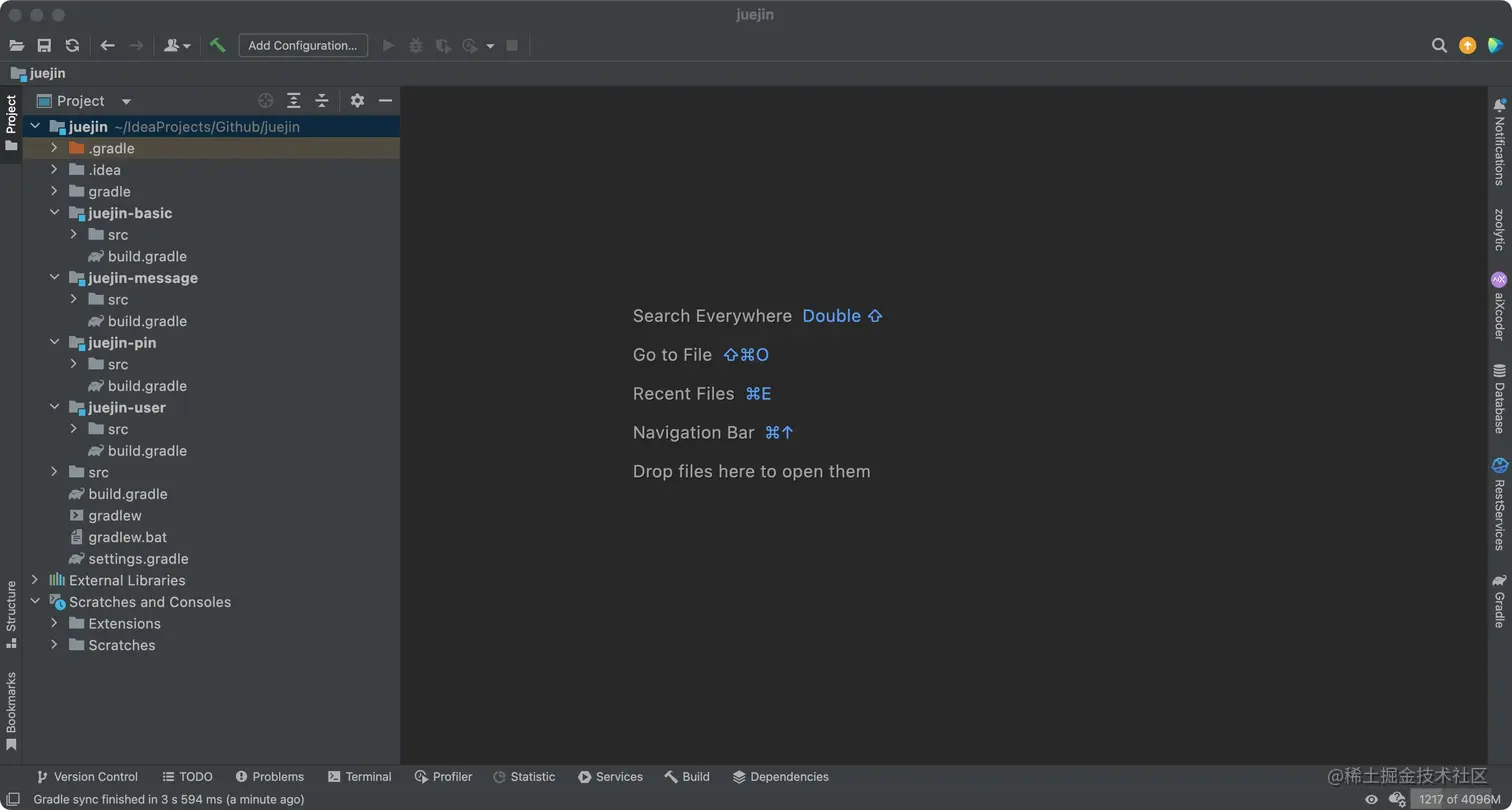Click Select Opened File crosshair icon
The height and width of the screenshot is (810, 1512).
pos(265,100)
